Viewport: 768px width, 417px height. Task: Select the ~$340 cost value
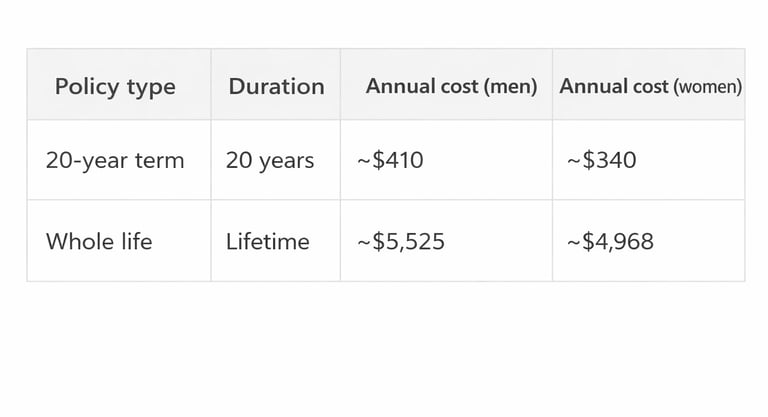point(602,160)
